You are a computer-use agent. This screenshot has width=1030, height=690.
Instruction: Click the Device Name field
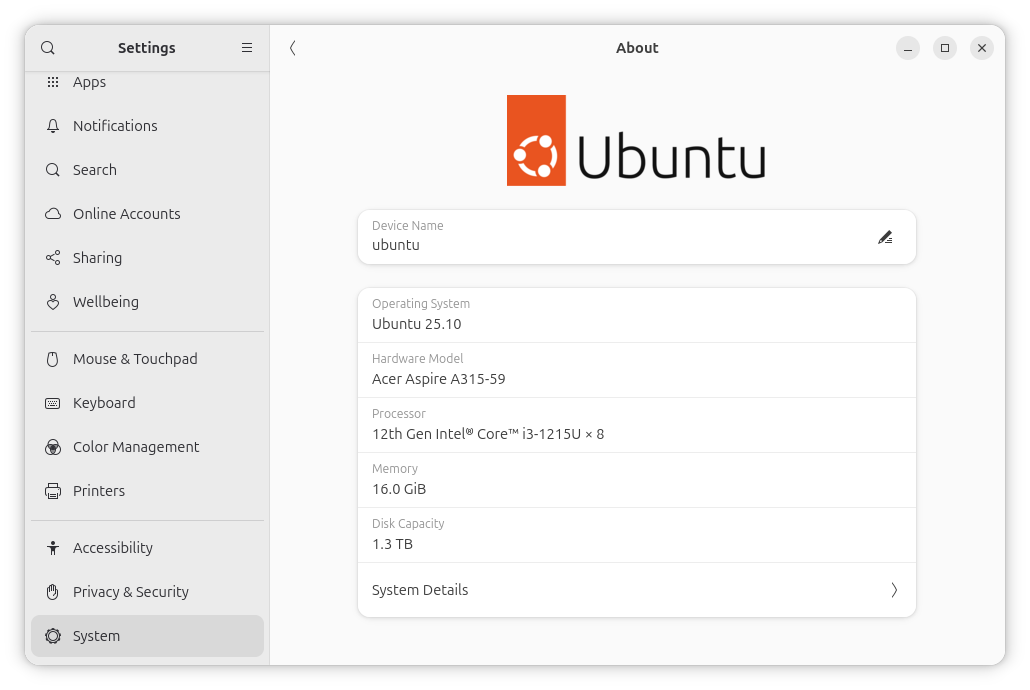[610, 237]
